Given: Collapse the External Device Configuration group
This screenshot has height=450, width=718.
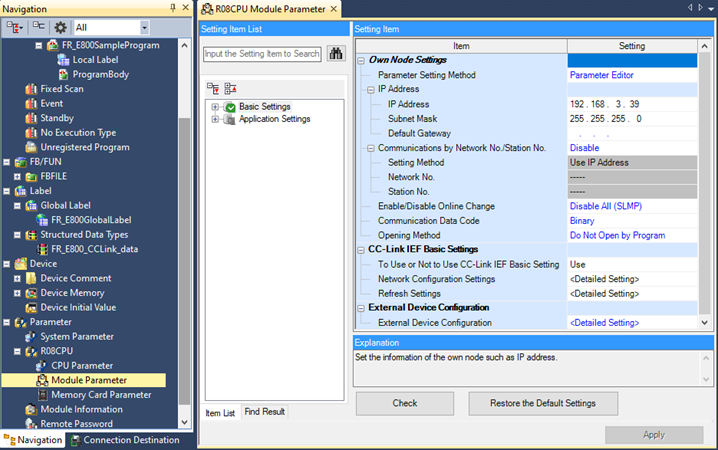Looking at the screenshot, I should (x=361, y=308).
